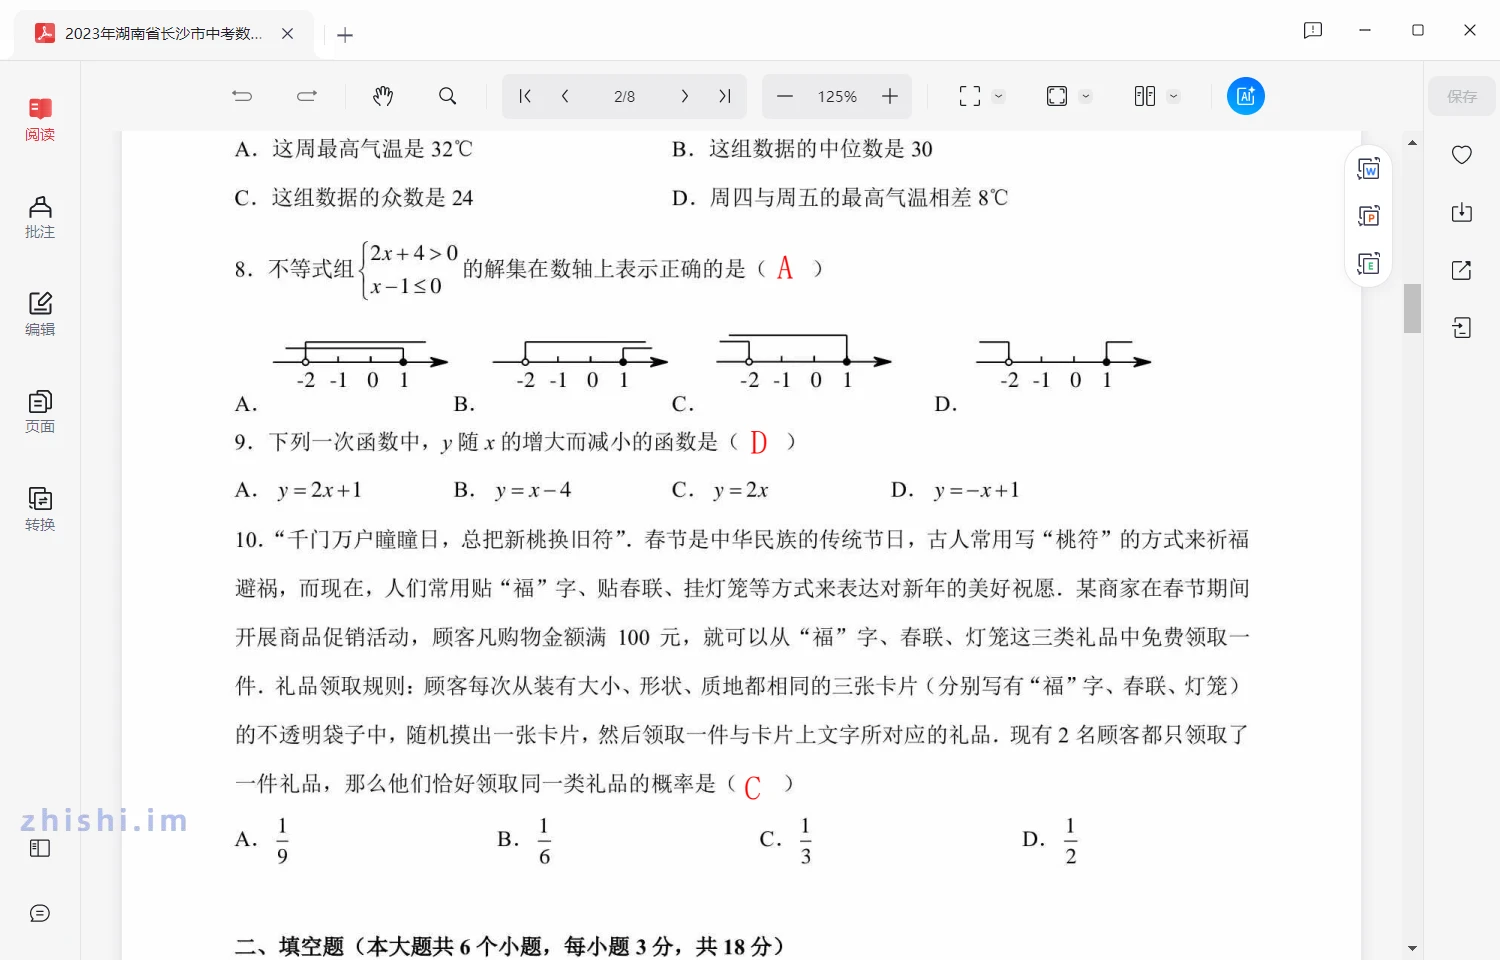
Task: Click the redo arrow
Action: coord(307,96)
